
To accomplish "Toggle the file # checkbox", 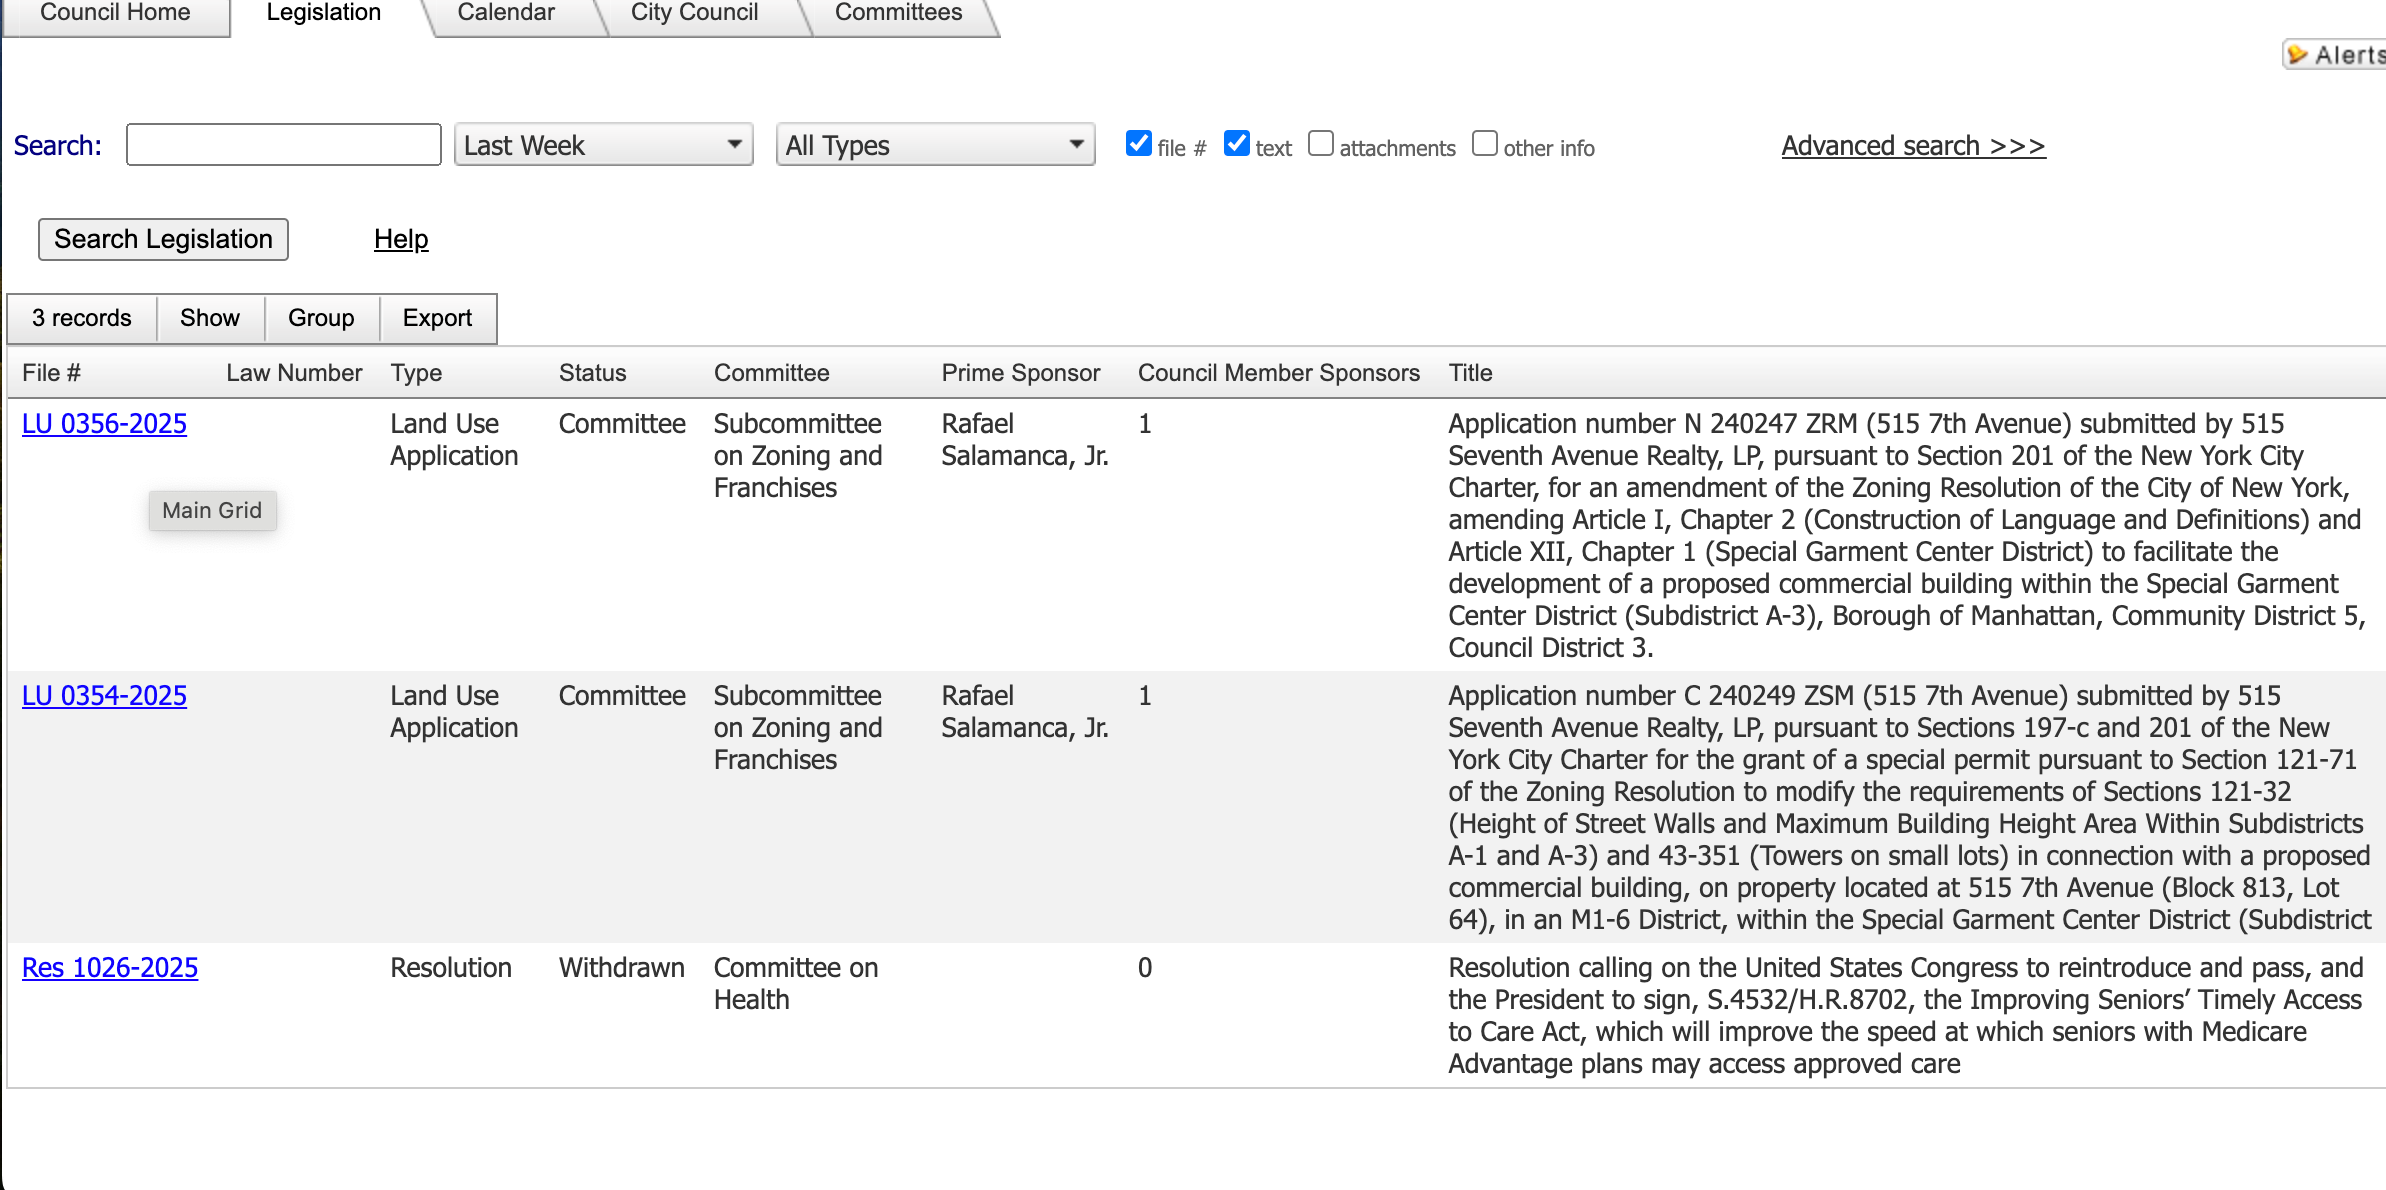I will [1138, 144].
